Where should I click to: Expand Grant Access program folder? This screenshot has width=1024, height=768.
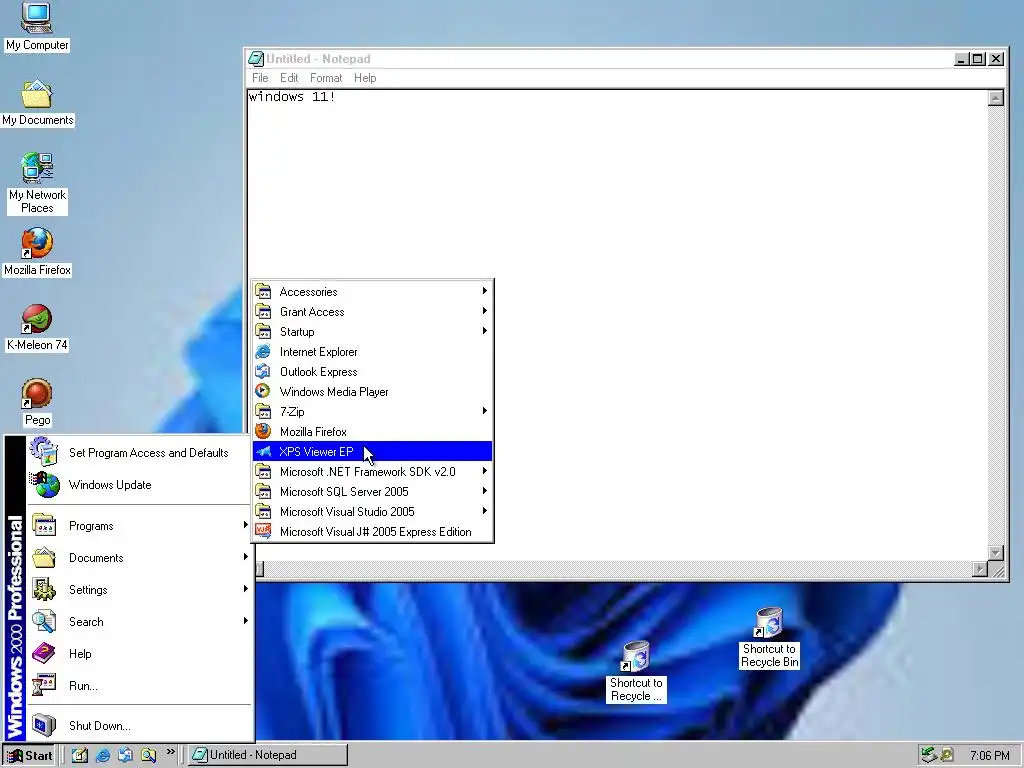tap(372, 312)
